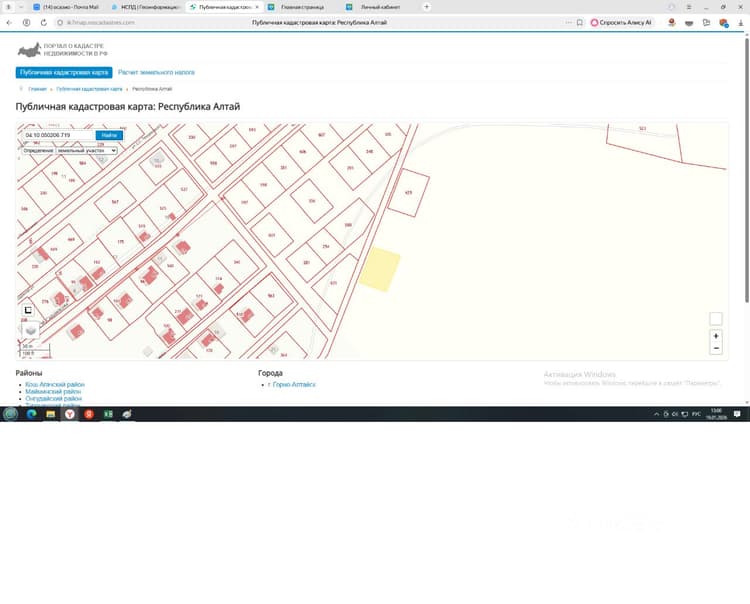Screen dimensions: 750x604
Task: Reload the page with the refresh icon
Action: click(44, 22)
